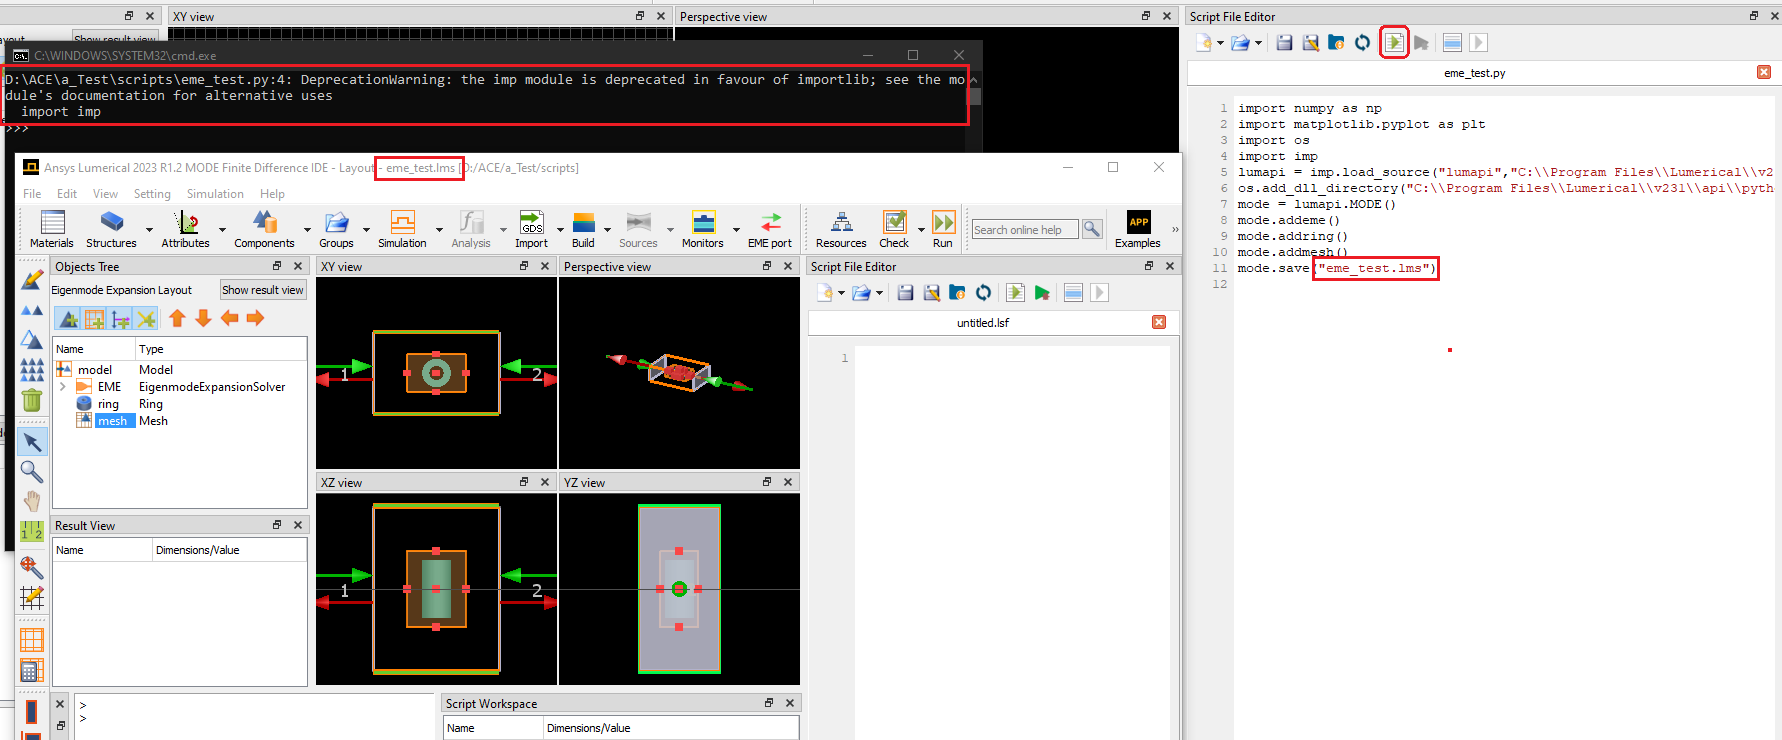Open the Edit menu

[67, 194]
